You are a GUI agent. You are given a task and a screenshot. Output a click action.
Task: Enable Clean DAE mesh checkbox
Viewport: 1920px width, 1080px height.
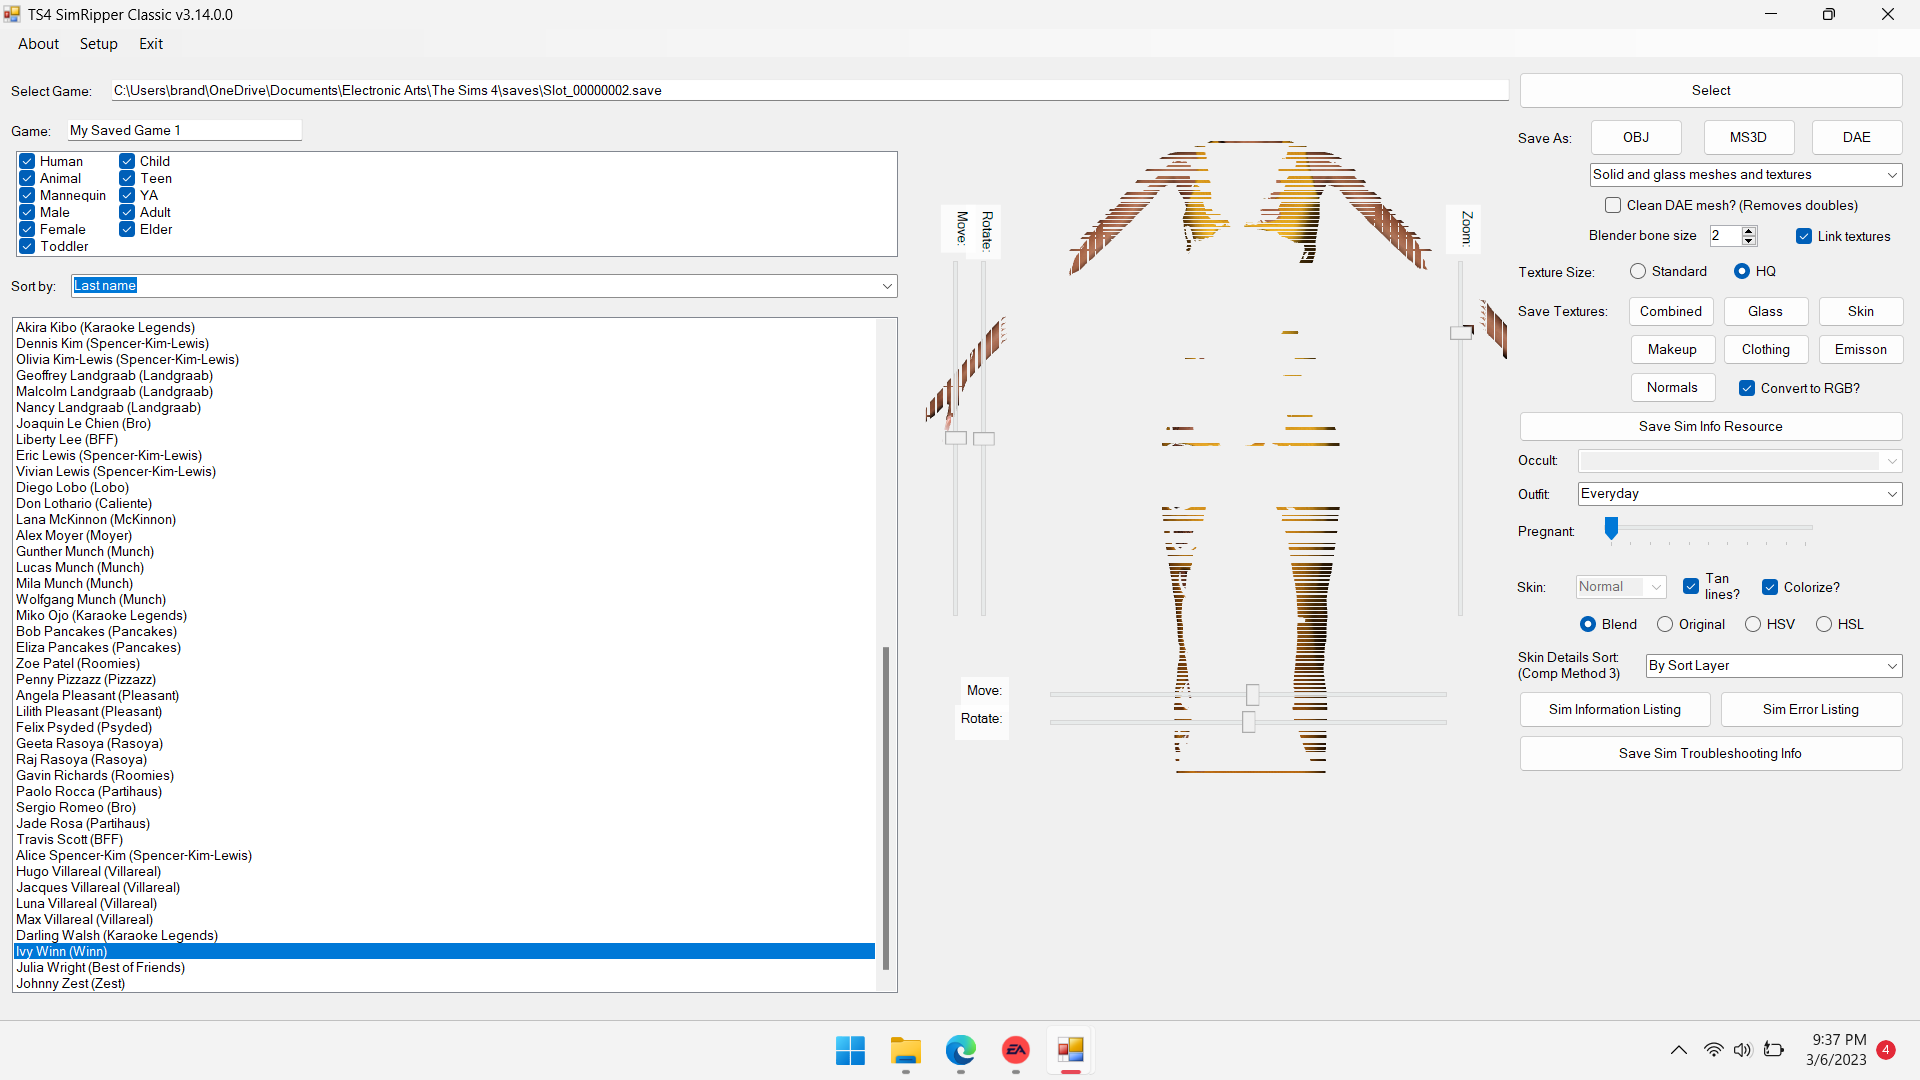coord(1613,205)
